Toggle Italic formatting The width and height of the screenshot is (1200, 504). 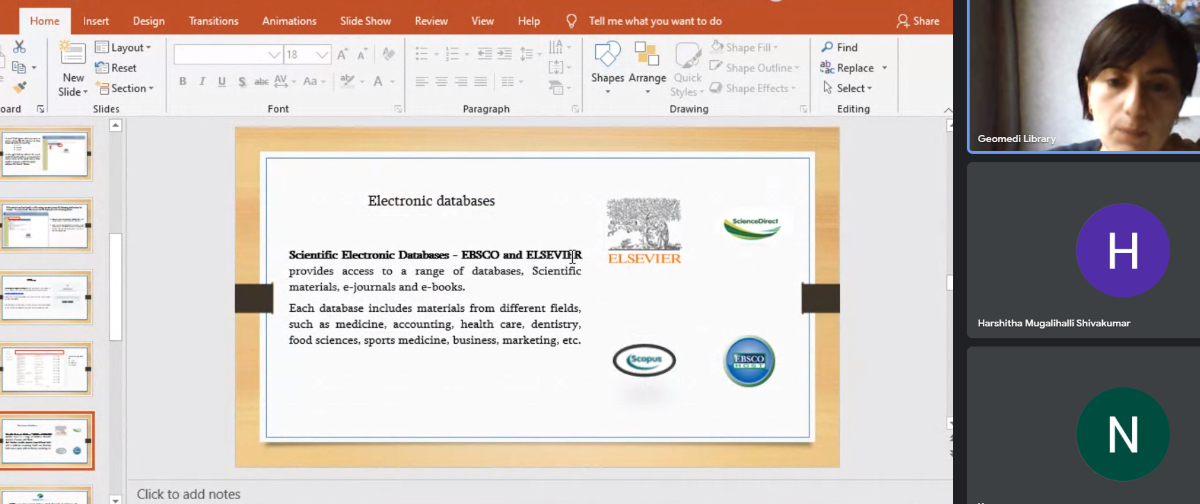[x=202, y=82]
